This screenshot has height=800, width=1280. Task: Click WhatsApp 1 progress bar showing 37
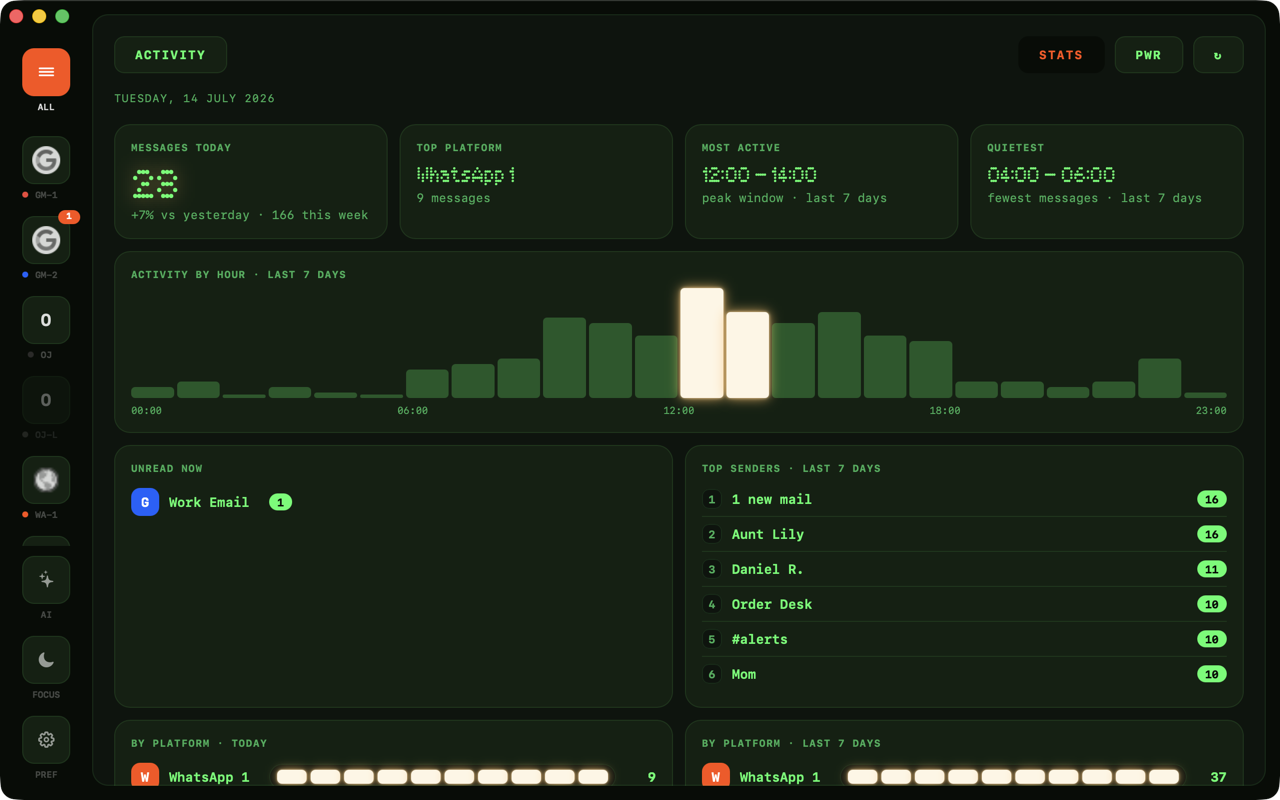pos(1013,777)
